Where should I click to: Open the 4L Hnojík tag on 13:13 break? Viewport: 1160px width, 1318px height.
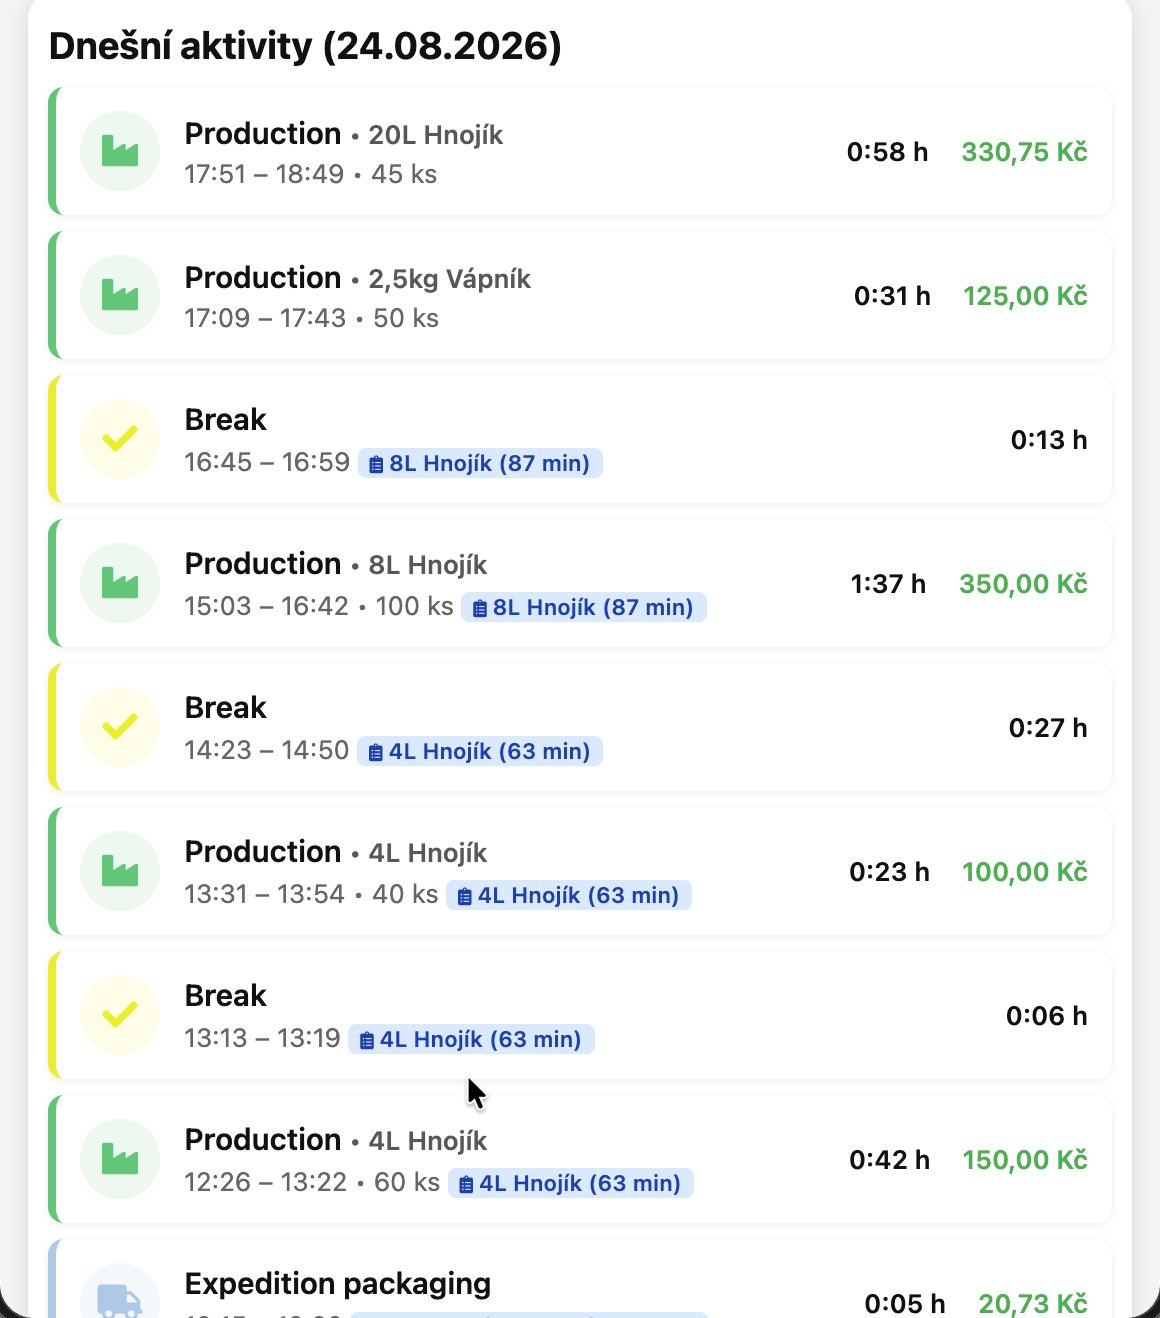point(471,1039)
